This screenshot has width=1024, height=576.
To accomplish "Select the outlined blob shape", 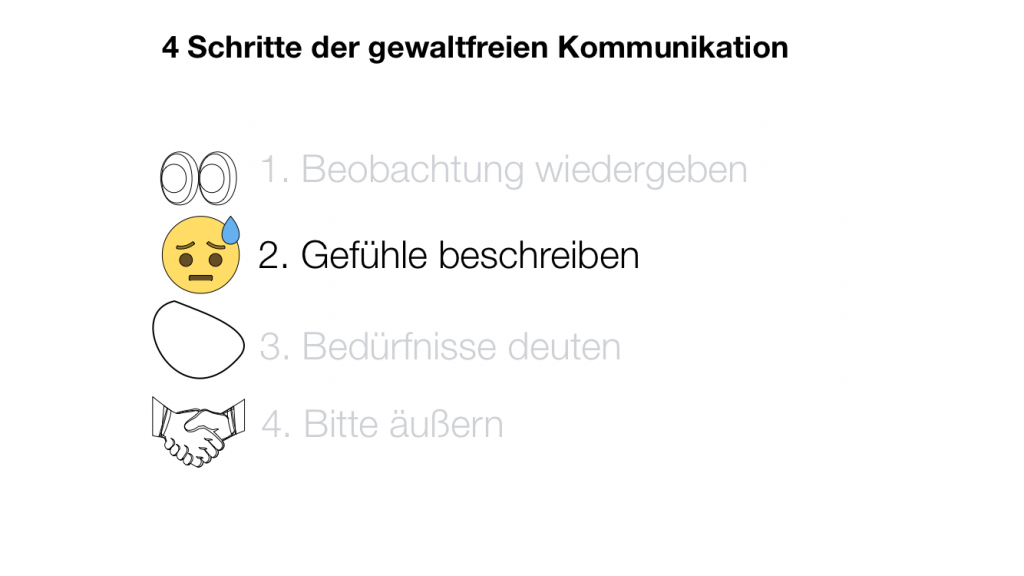I will 197,340.
